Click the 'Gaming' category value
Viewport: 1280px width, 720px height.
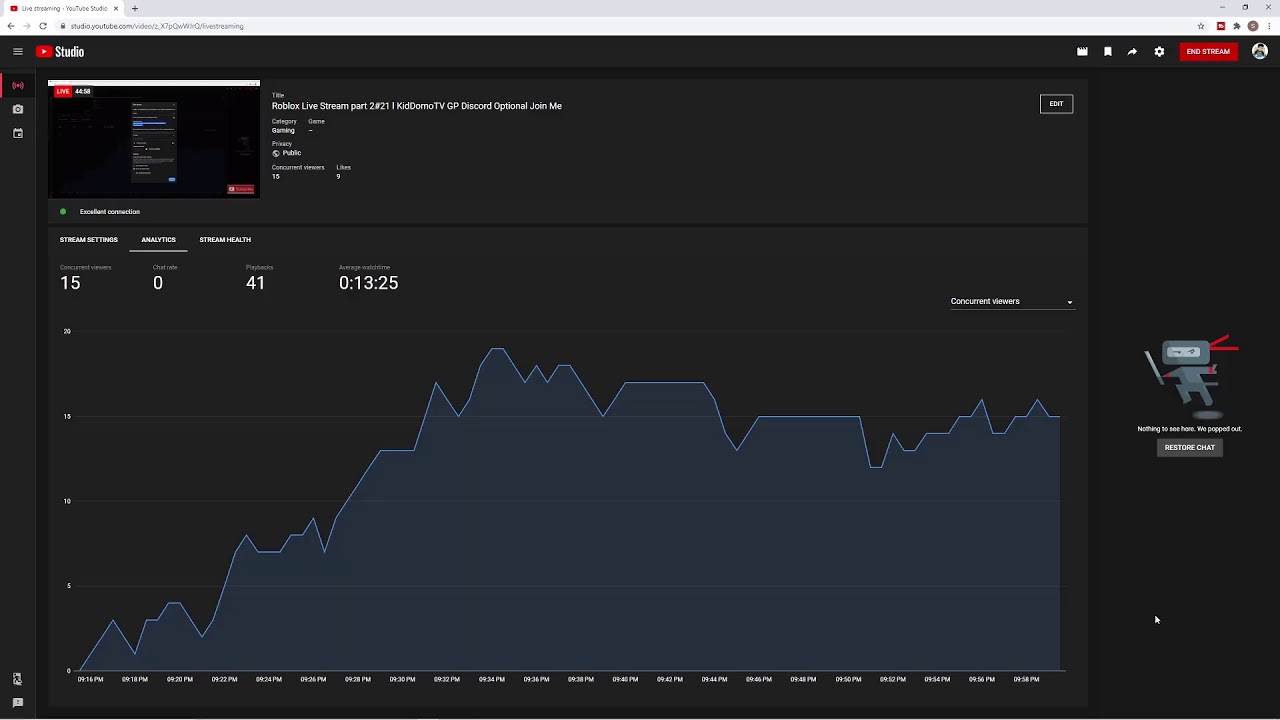283,131
